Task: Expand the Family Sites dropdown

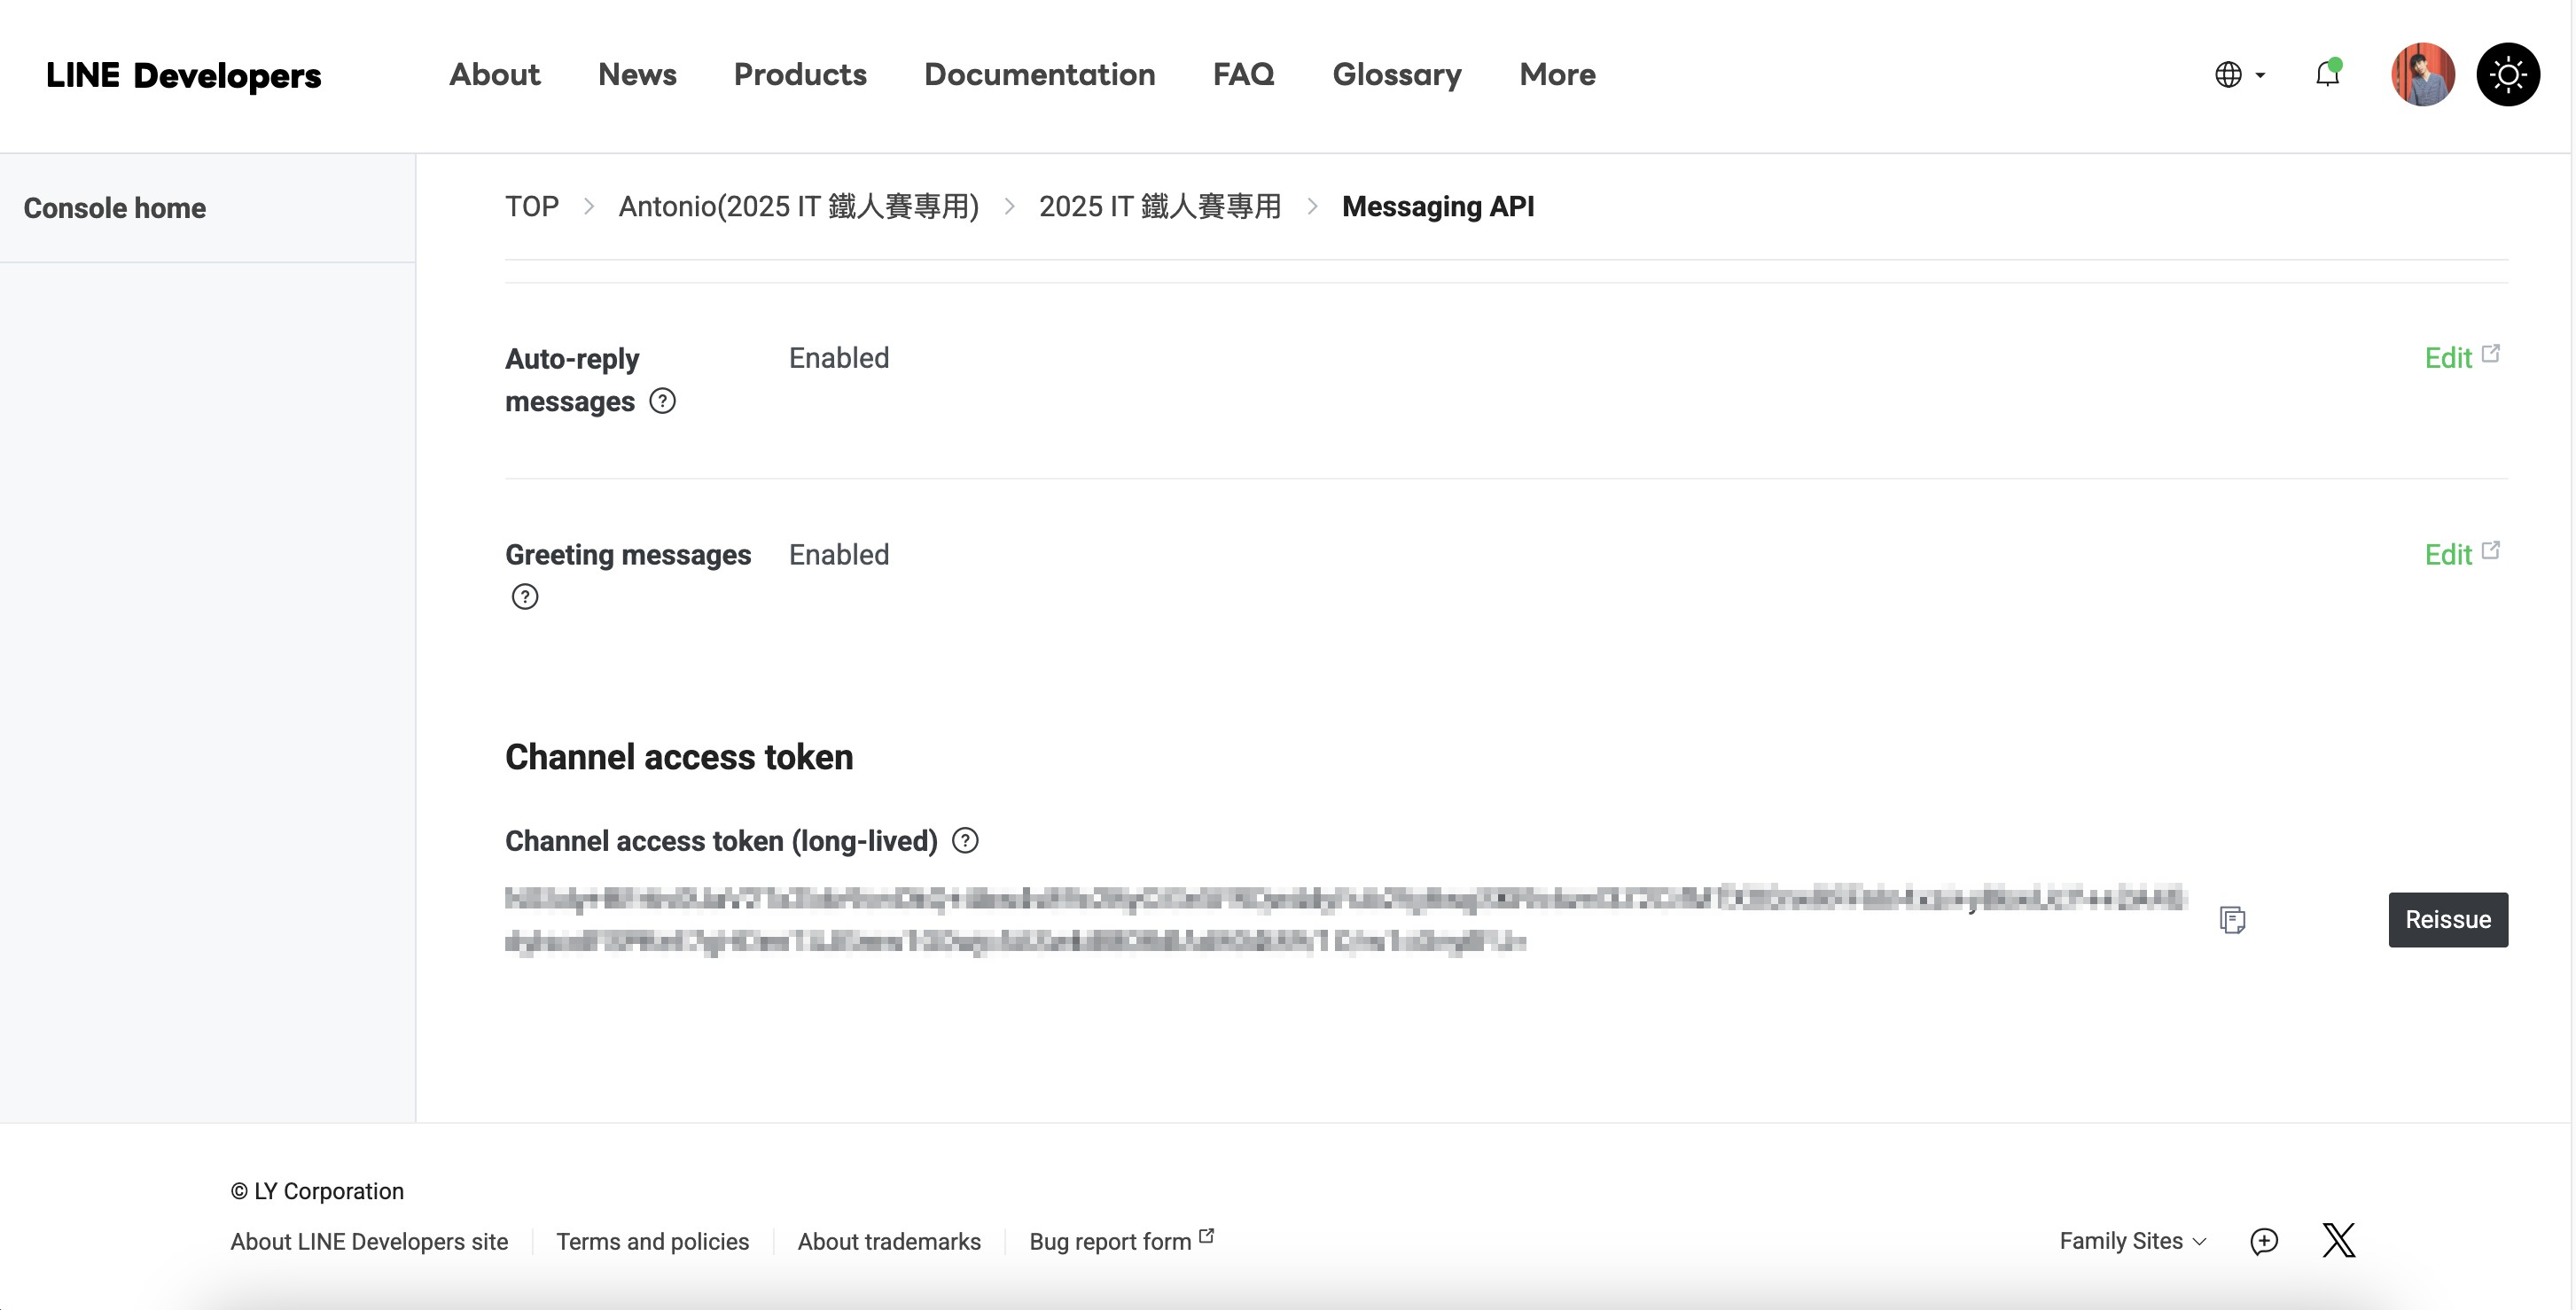Action: [2133, 1241]
